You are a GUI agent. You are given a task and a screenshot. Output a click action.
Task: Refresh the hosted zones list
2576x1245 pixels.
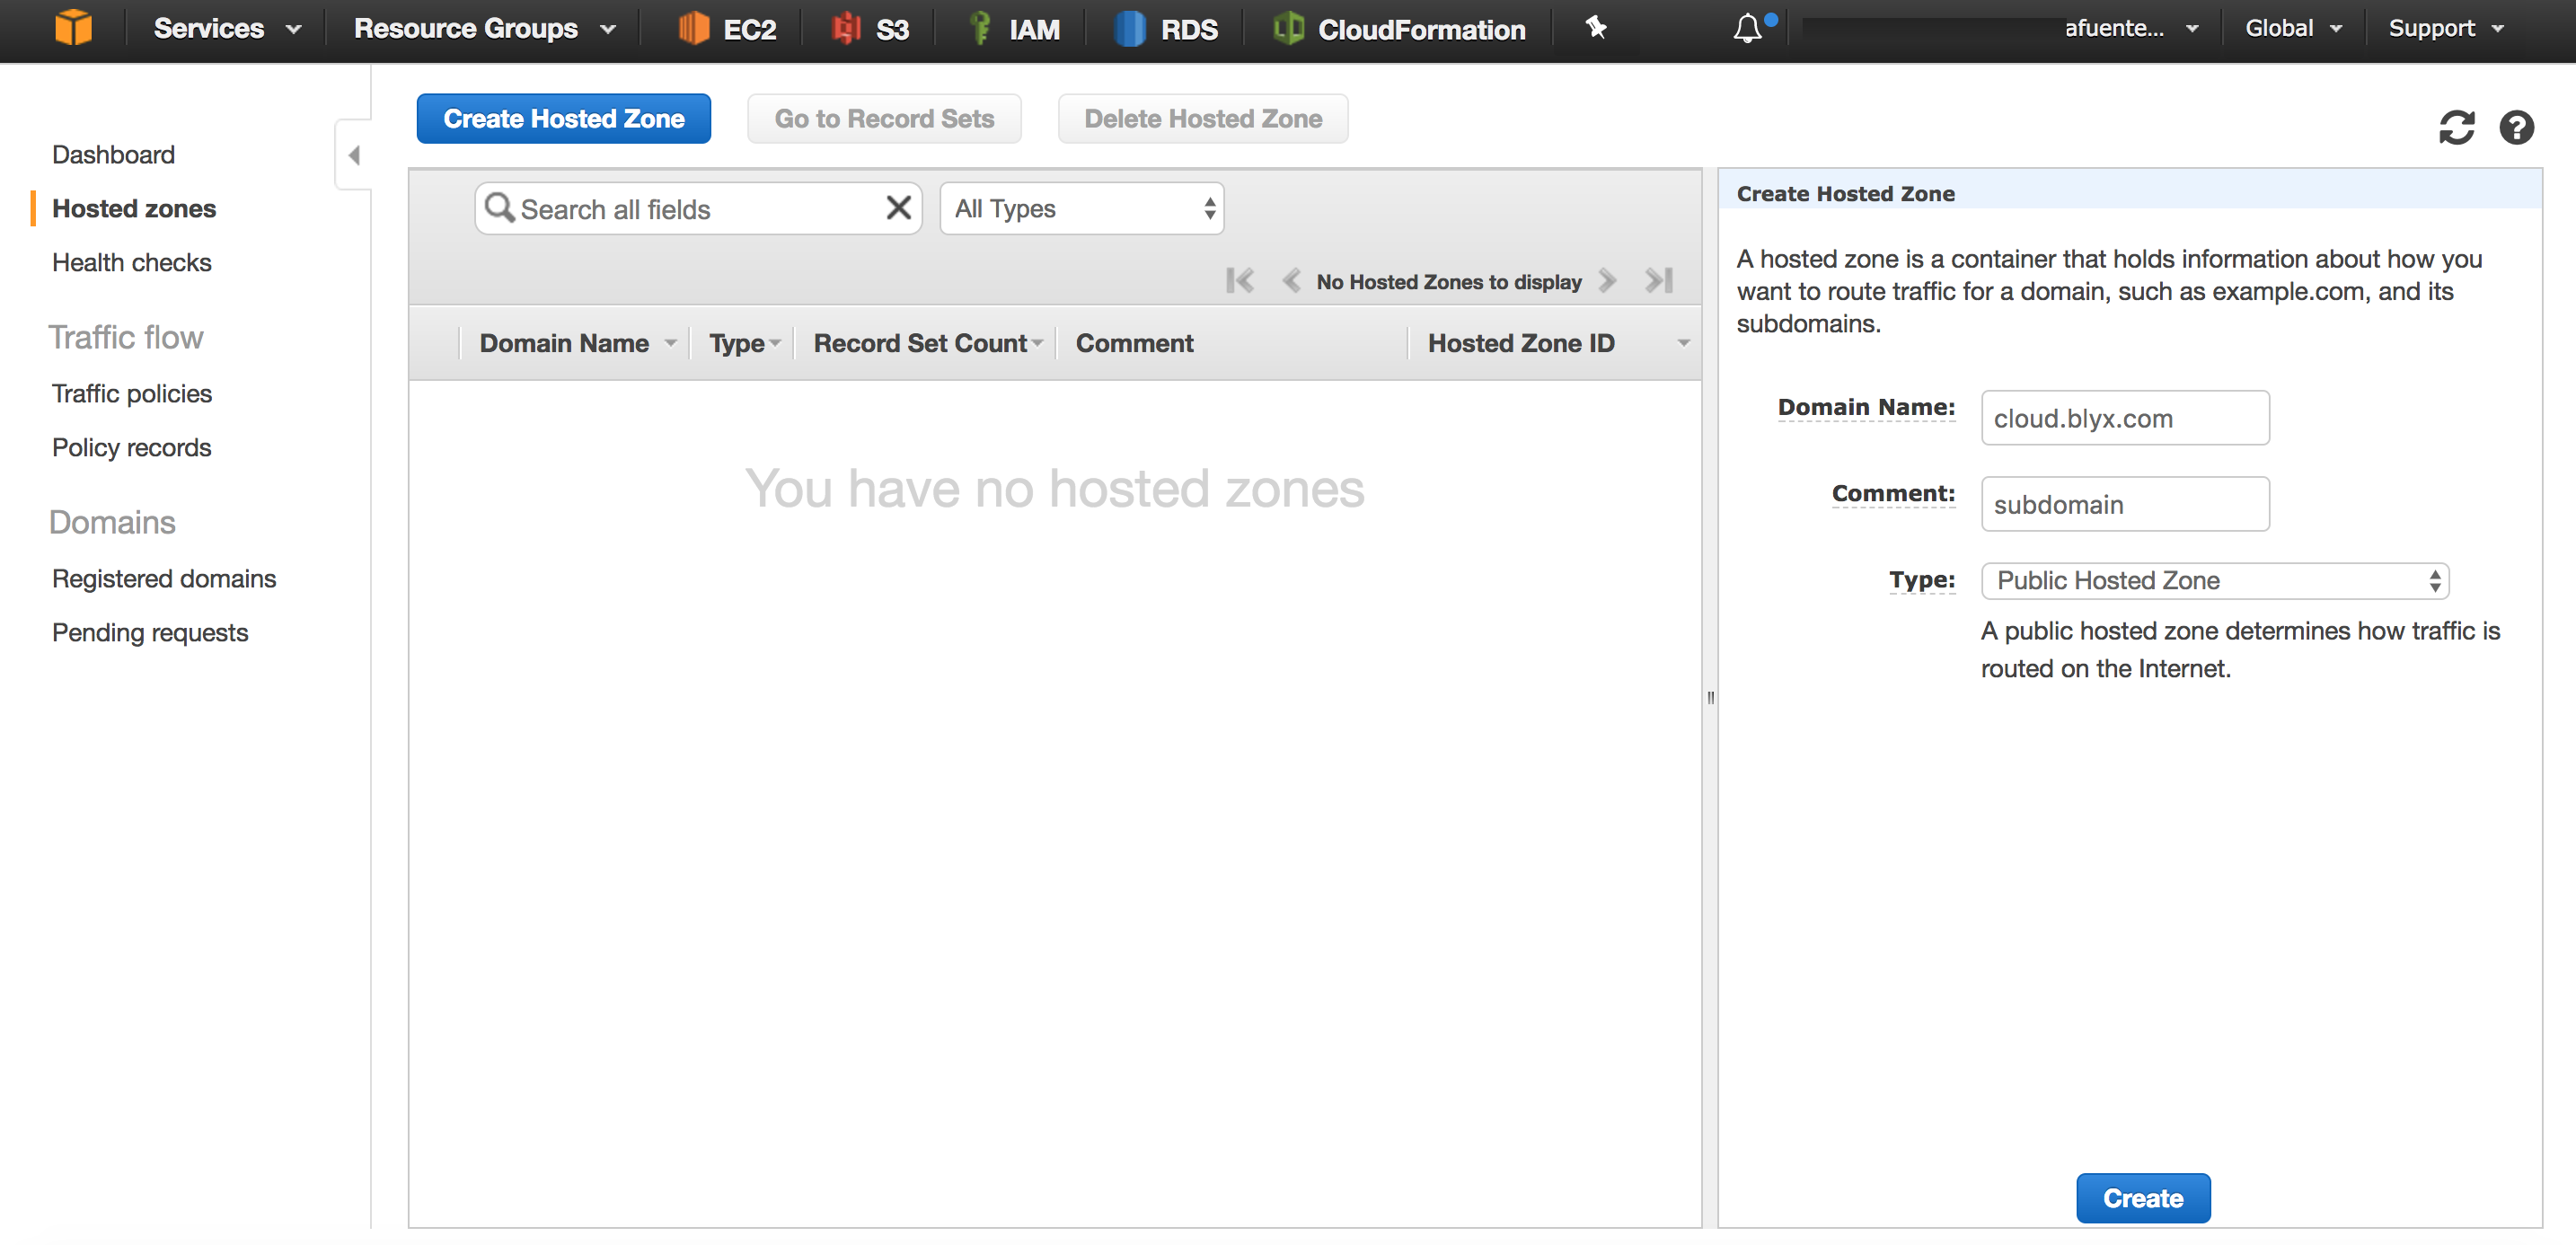coord(2456,127)
